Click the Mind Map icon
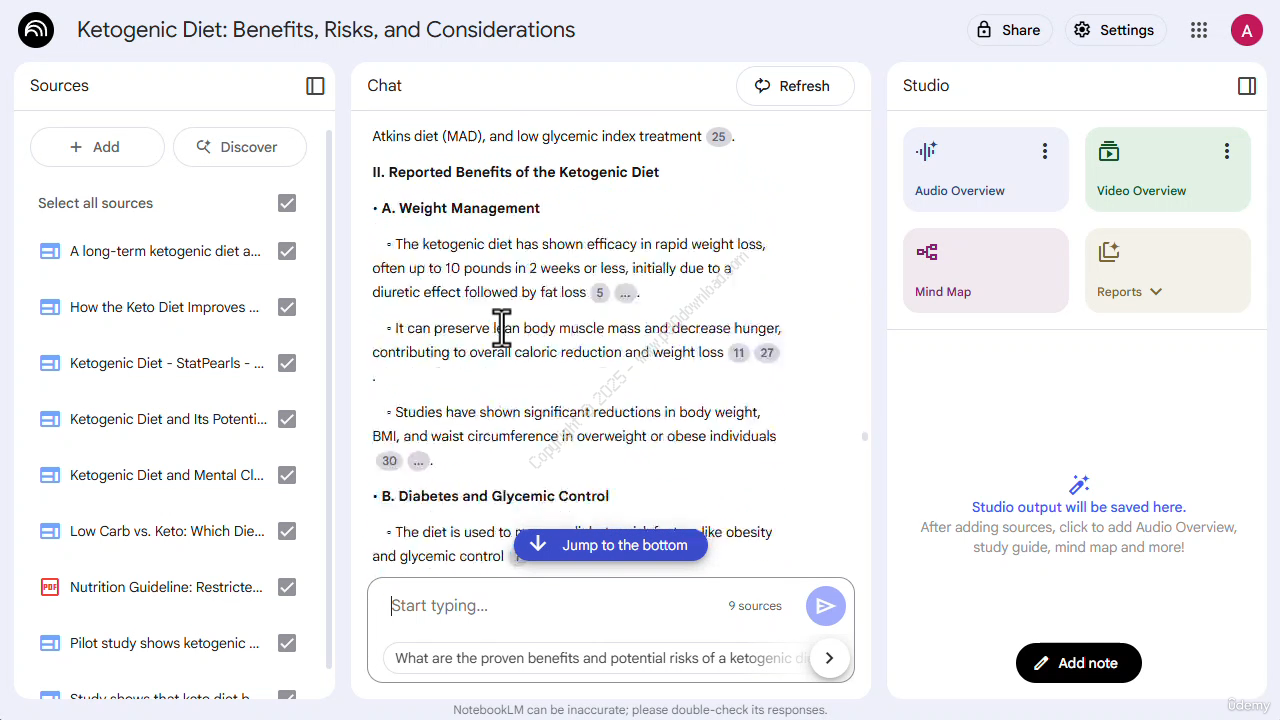The width and height of the screenshot is (1280, 720). 927,252
